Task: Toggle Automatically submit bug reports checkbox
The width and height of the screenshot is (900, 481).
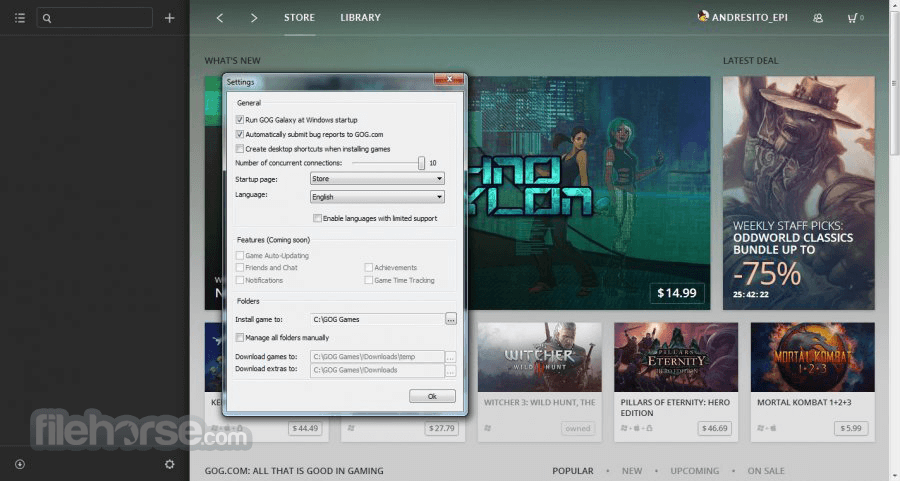Action: [239, 134]
